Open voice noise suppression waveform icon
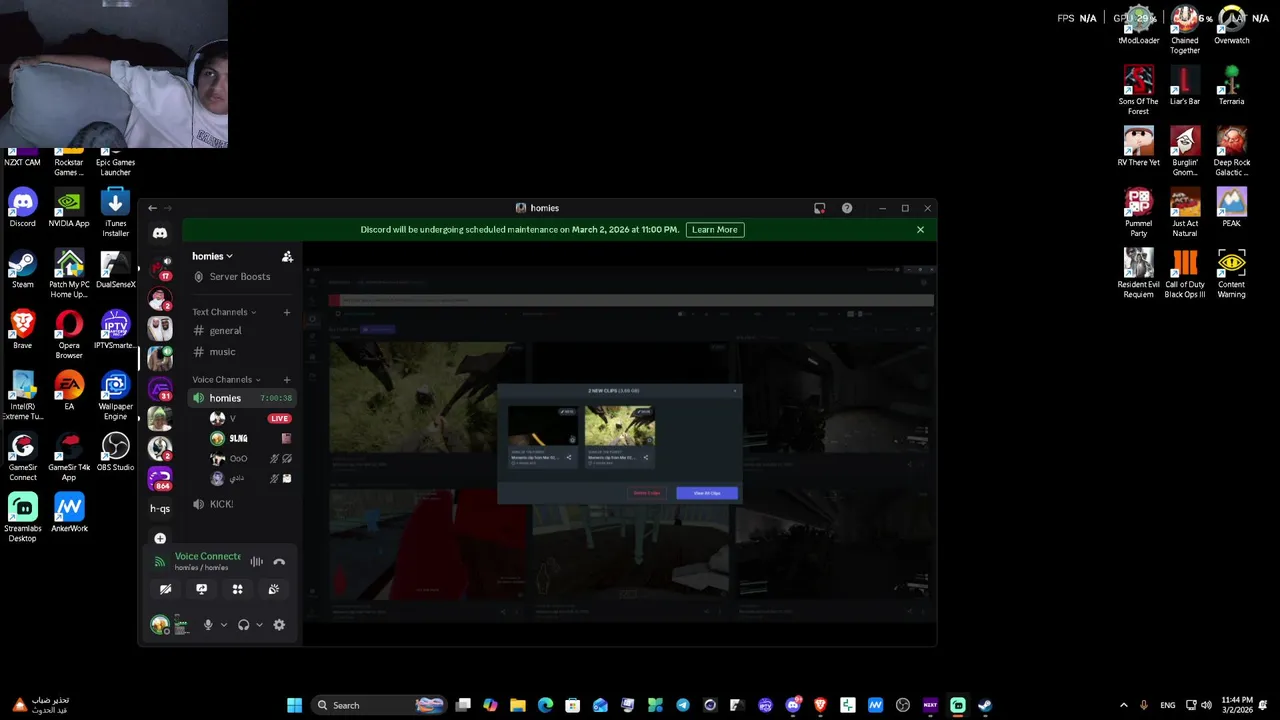Screen dimensions: 1280x720 257,562
